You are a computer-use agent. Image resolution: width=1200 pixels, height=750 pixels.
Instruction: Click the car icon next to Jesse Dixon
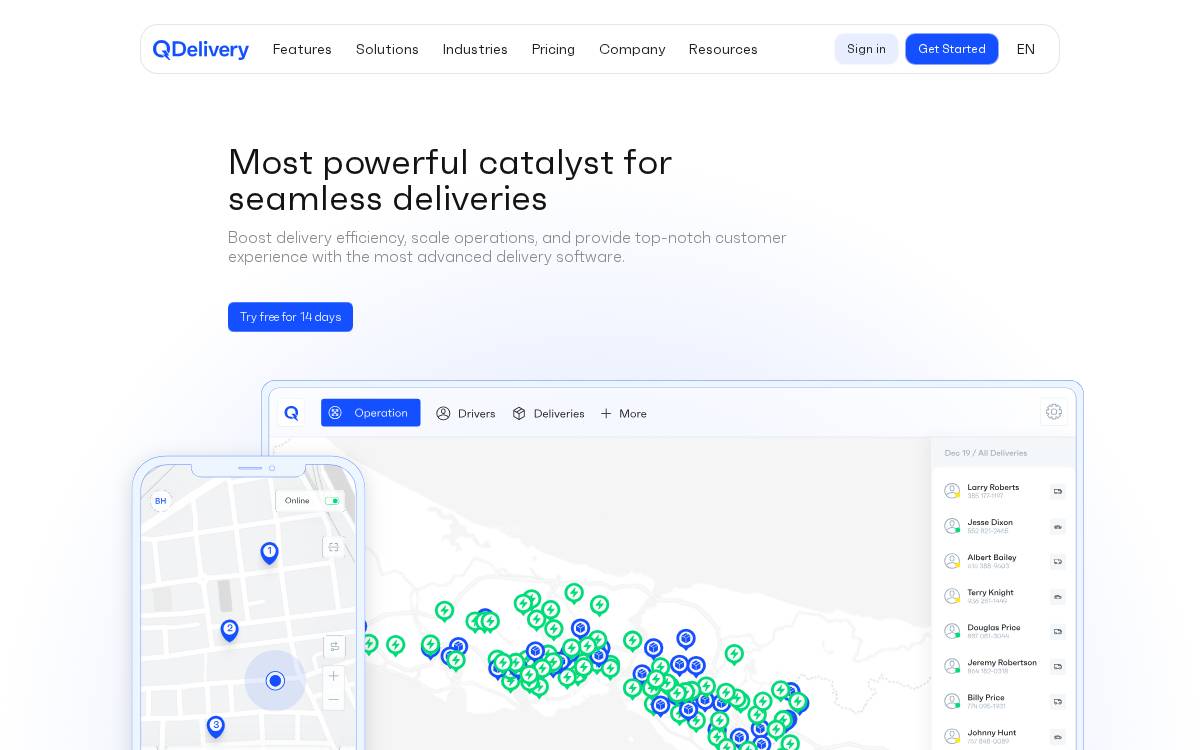click(1057, 527)
